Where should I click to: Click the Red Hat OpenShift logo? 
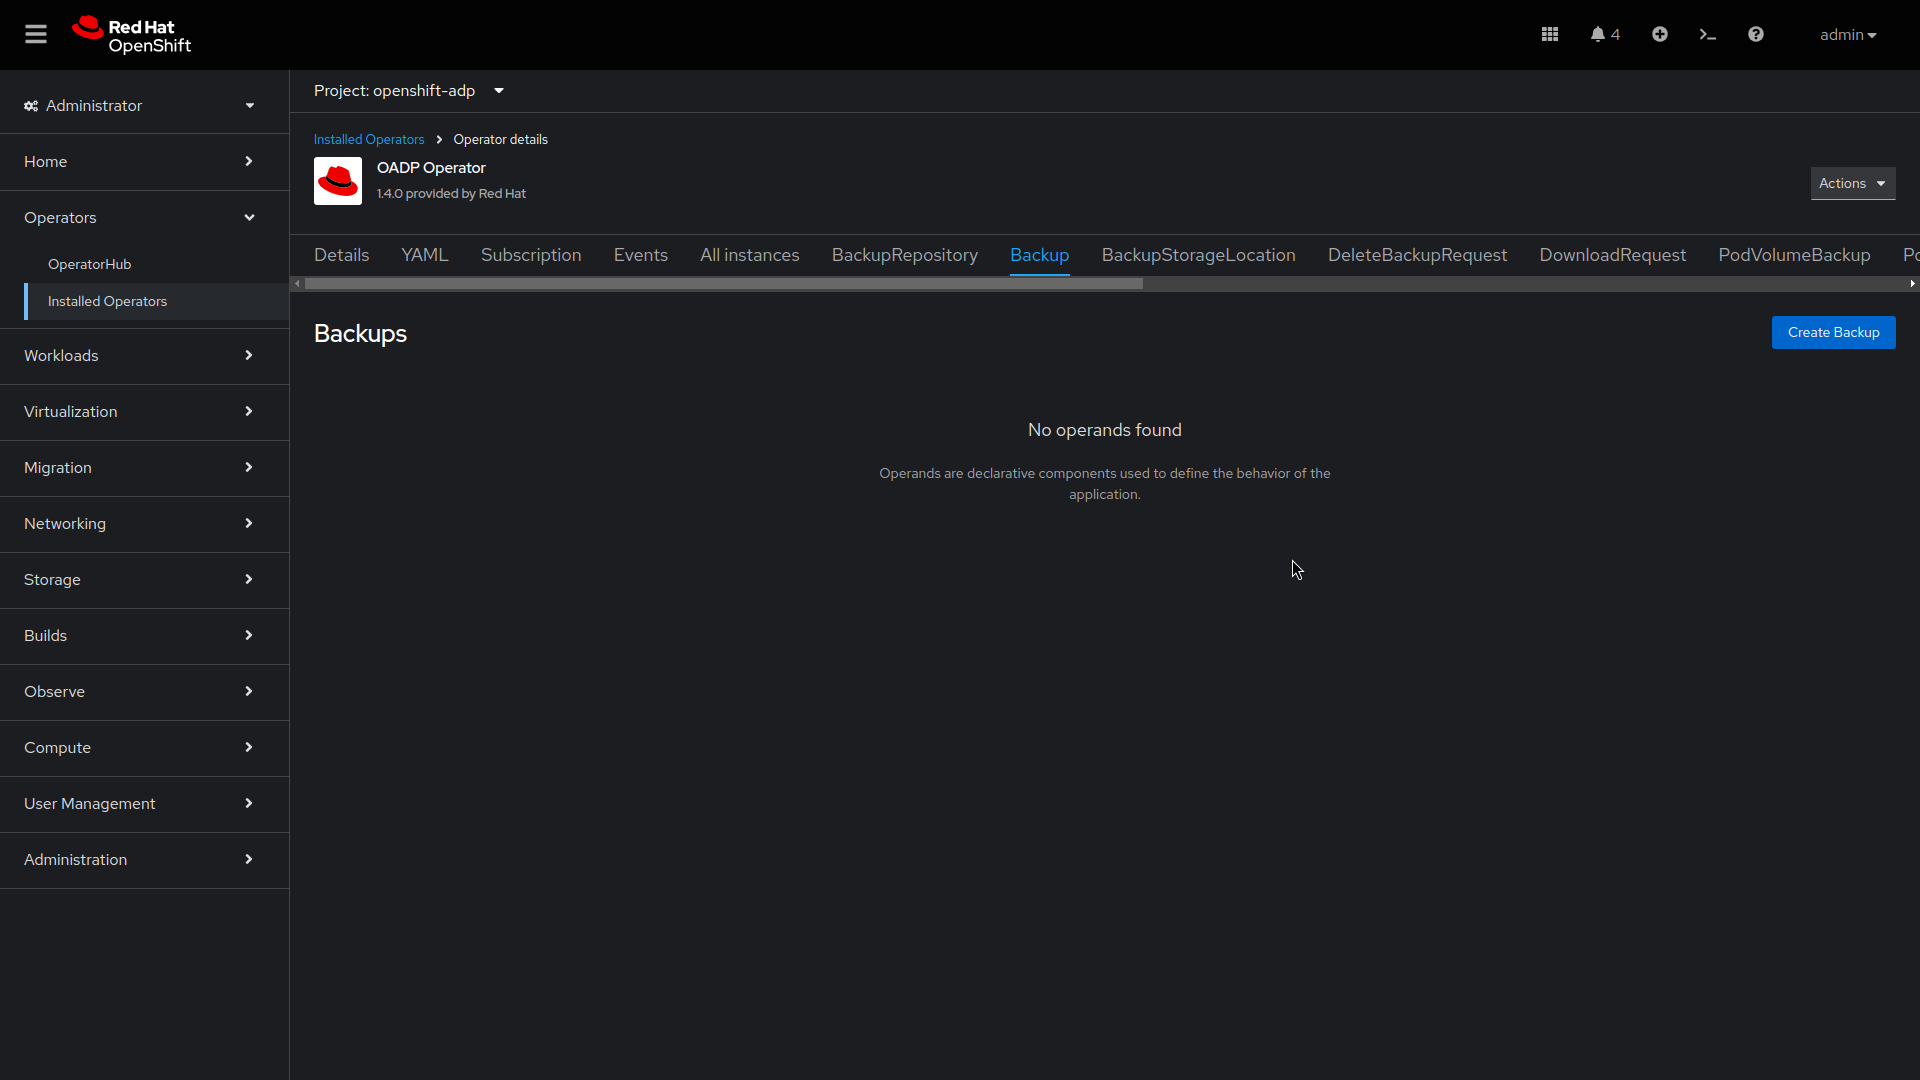coord(131,34)
